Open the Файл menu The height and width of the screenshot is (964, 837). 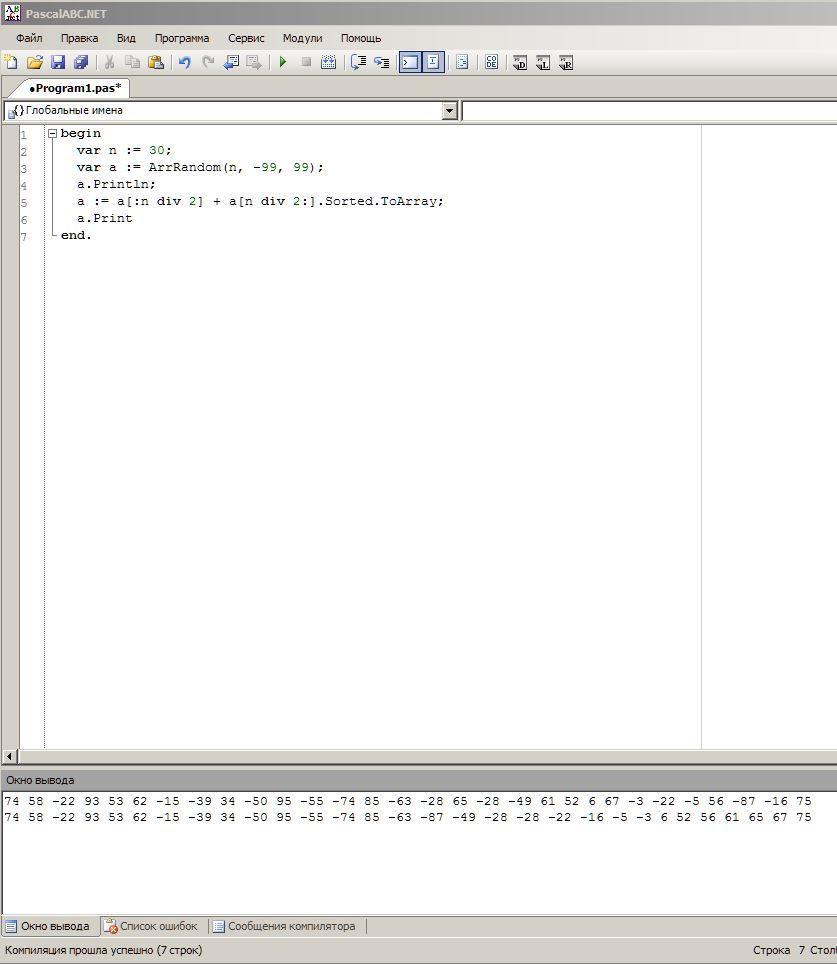29,38
